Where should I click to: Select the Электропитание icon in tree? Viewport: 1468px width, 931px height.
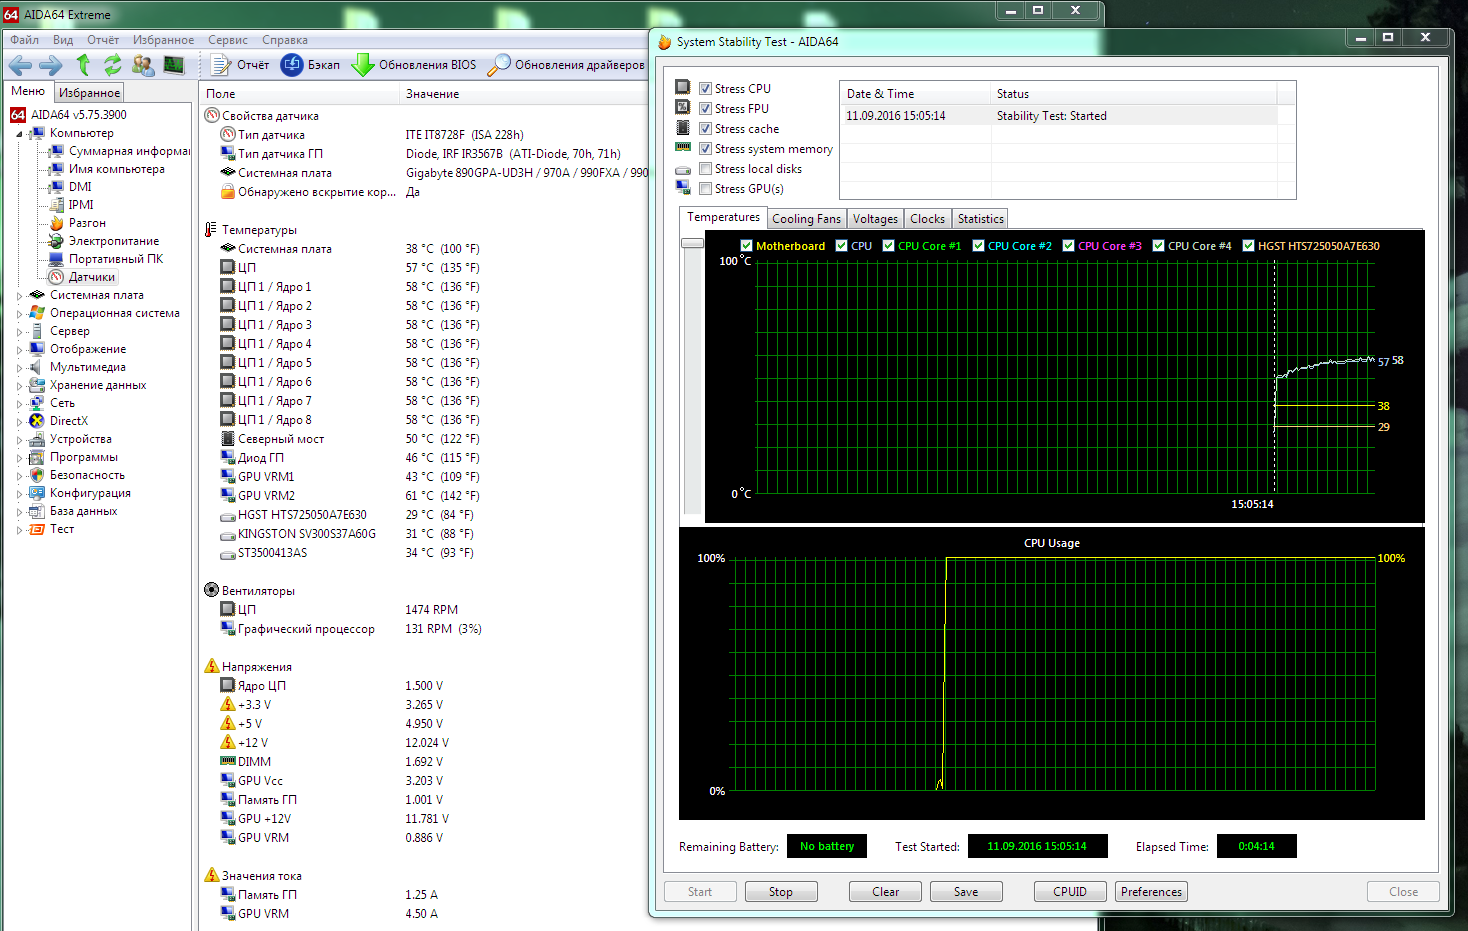57,241
